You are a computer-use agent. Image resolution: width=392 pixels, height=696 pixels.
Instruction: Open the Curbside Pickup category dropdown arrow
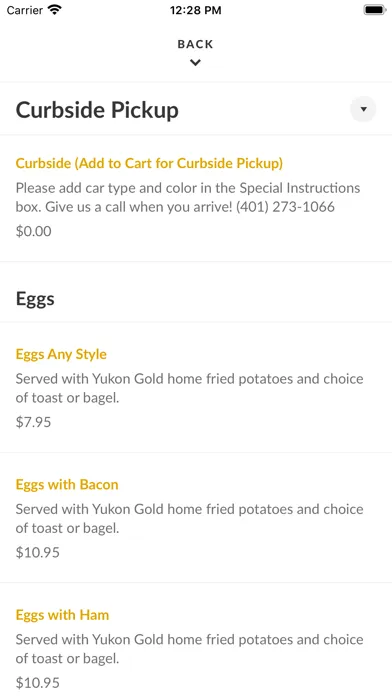click(x=363, y=109)
